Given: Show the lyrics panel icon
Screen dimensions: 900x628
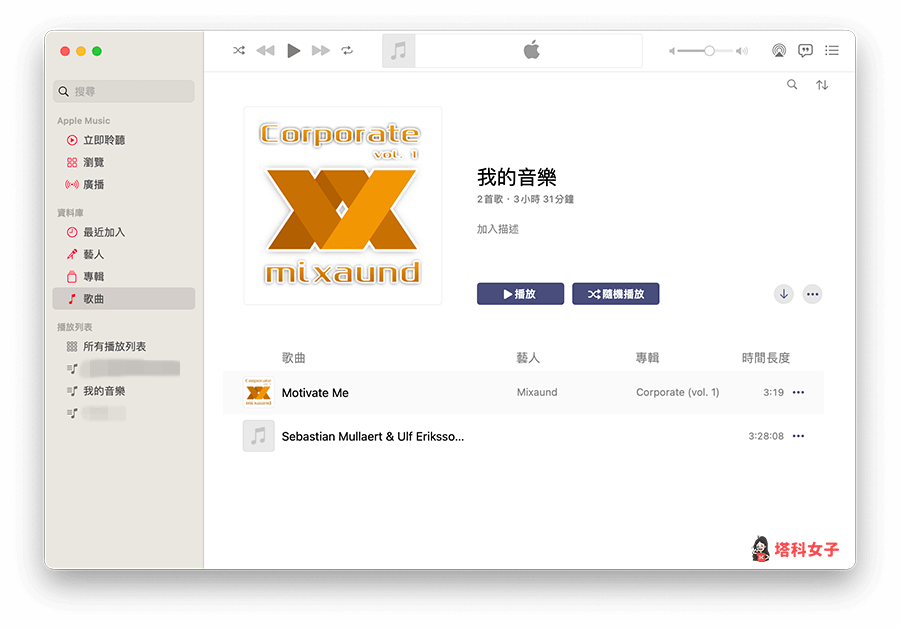Looking at the screenshot, I should [805, 51].
